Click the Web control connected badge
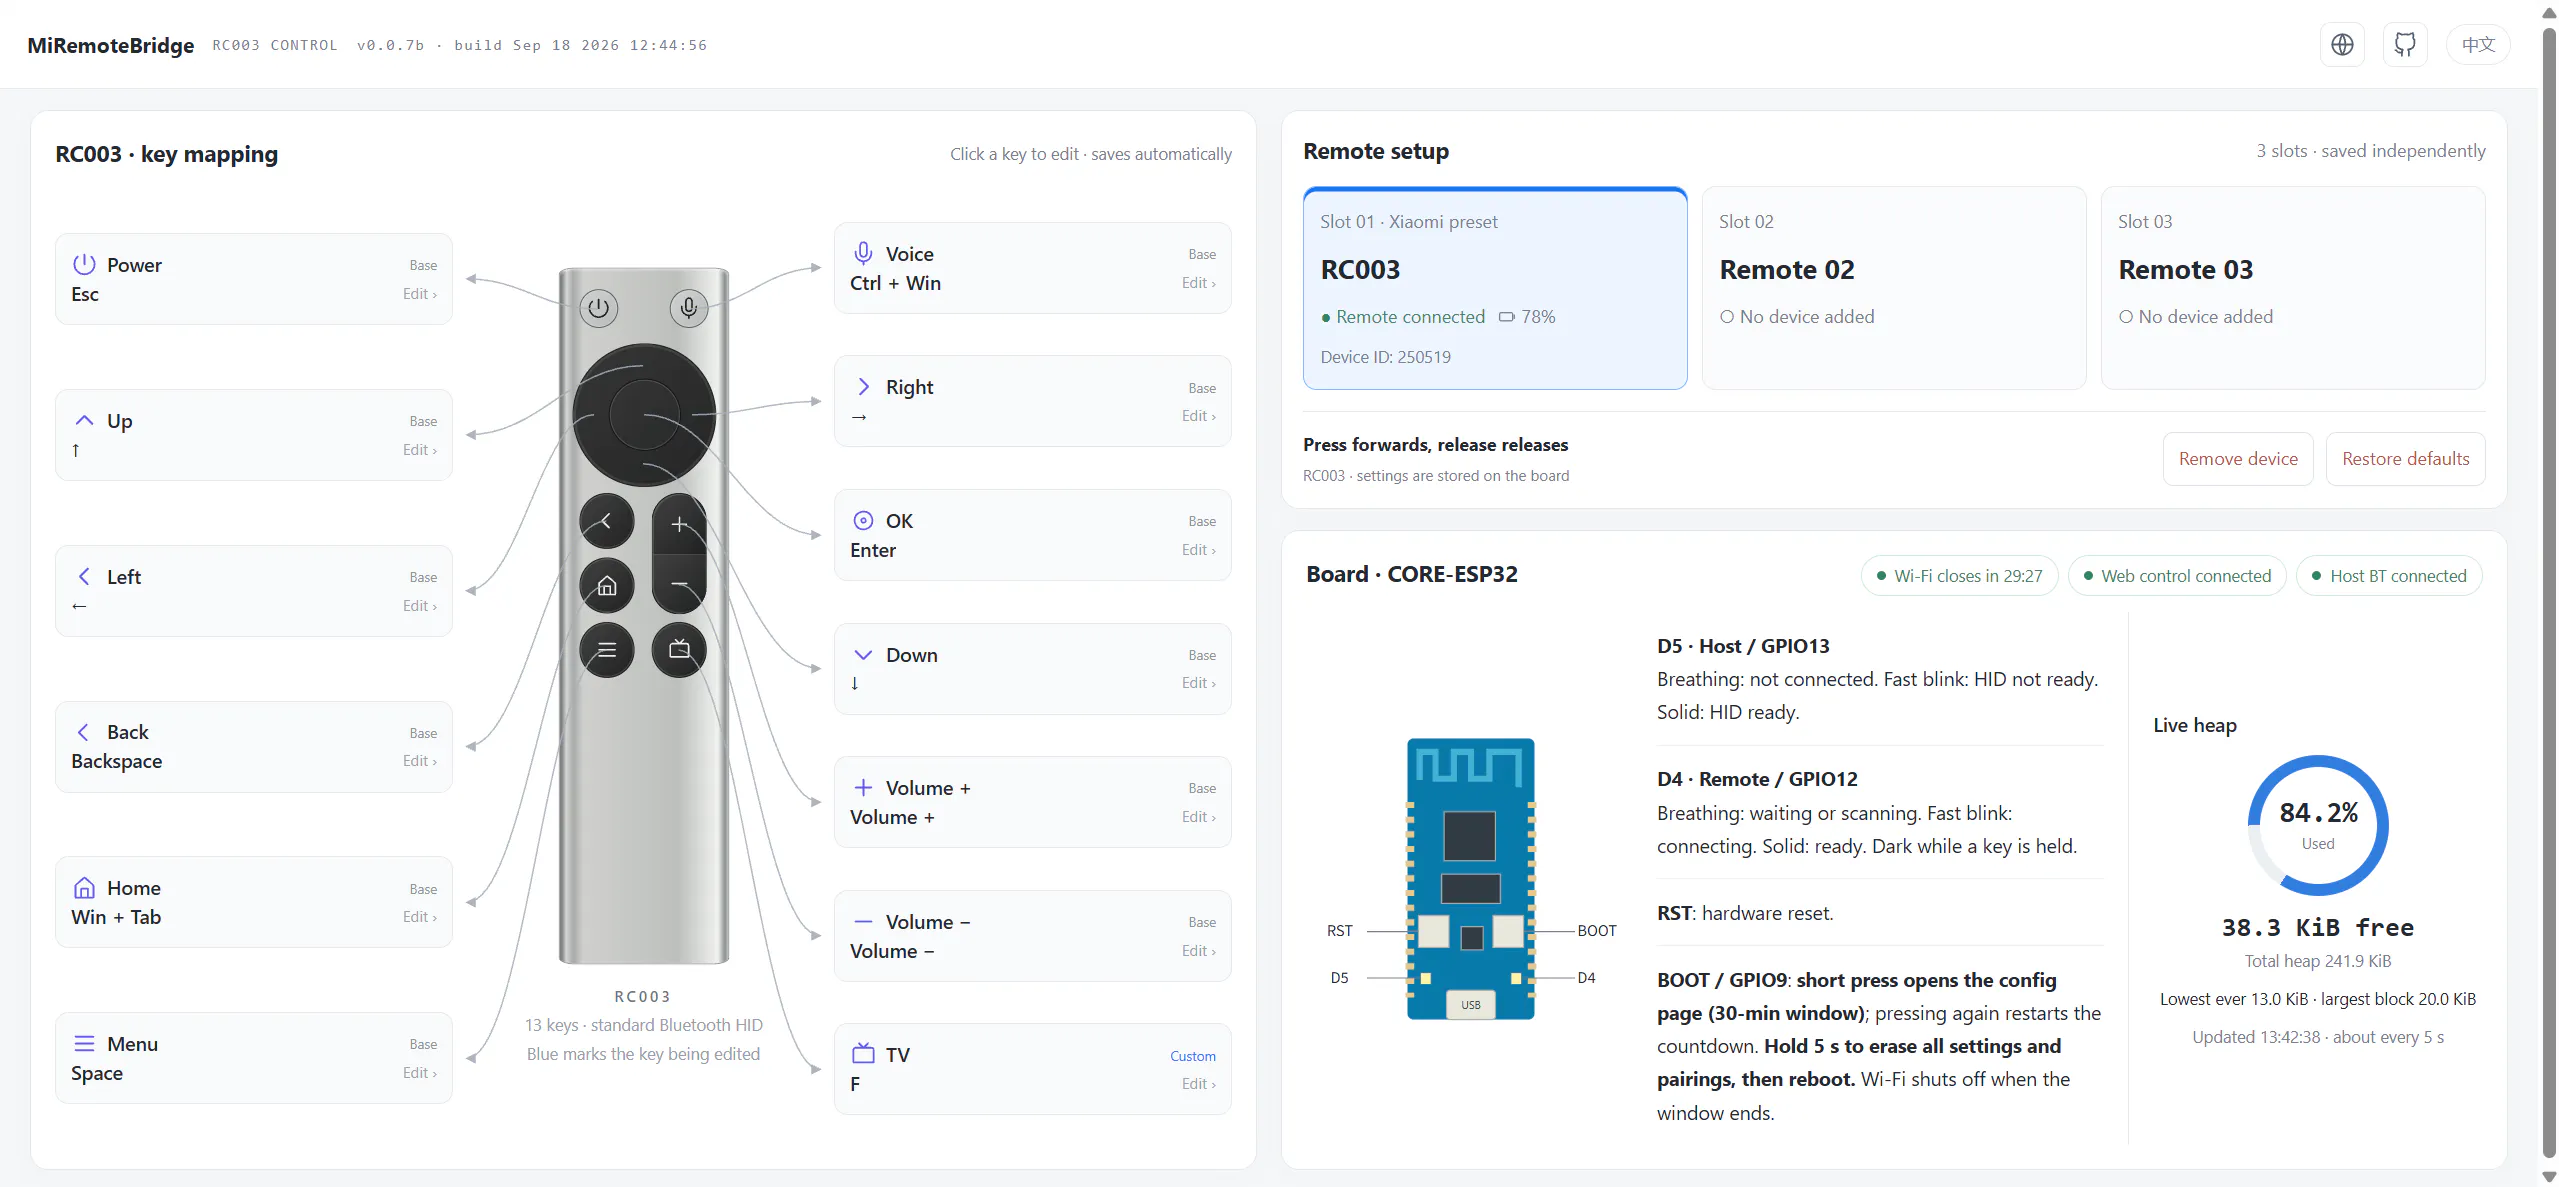 pyautogui.click(x=2176, y=576)
